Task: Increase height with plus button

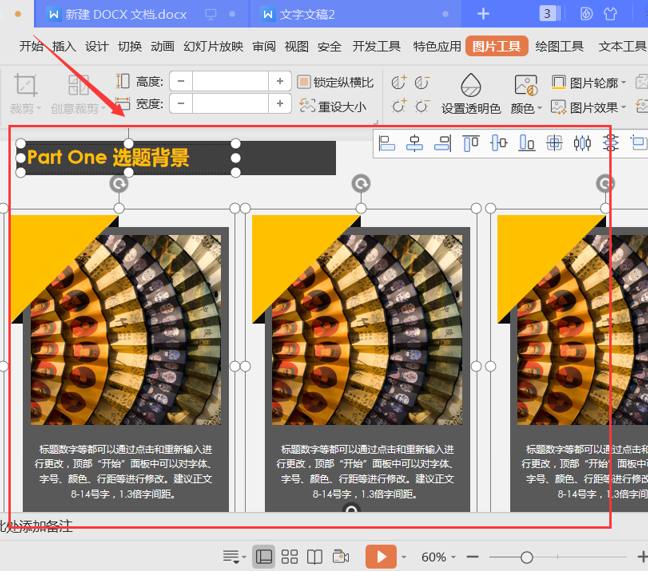Action: coord(280,81)
